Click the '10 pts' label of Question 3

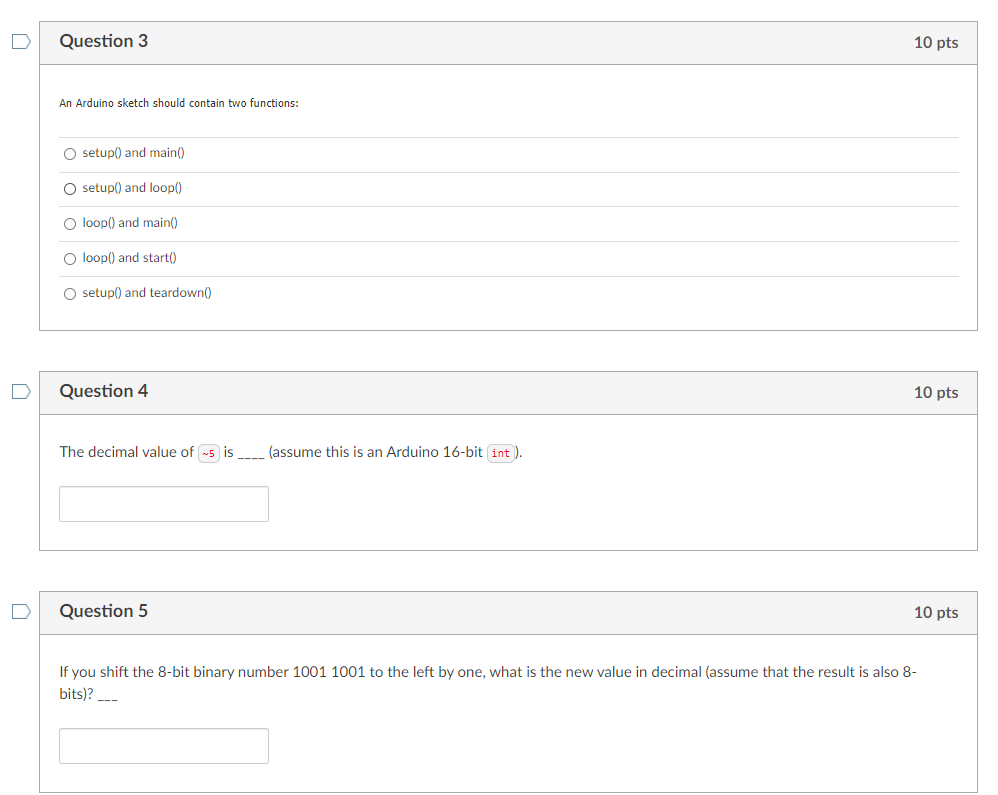(936, 43)
